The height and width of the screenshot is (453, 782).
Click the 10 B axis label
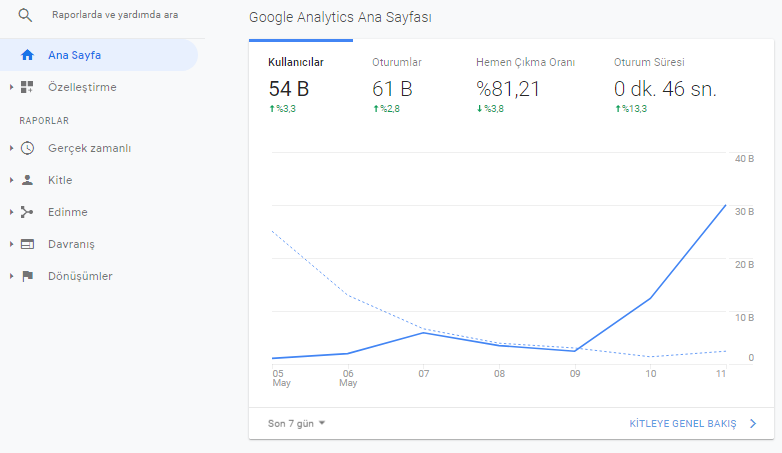(744, 317)
